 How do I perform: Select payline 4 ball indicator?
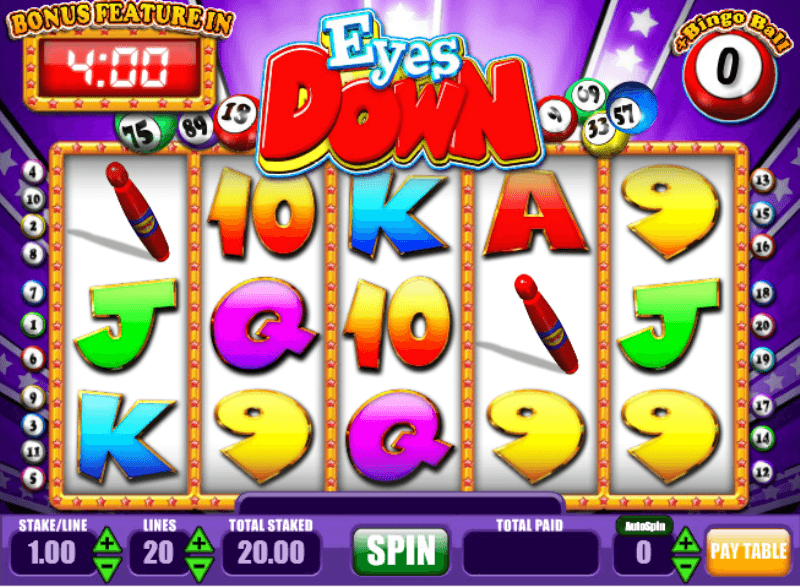click(33, 172)
